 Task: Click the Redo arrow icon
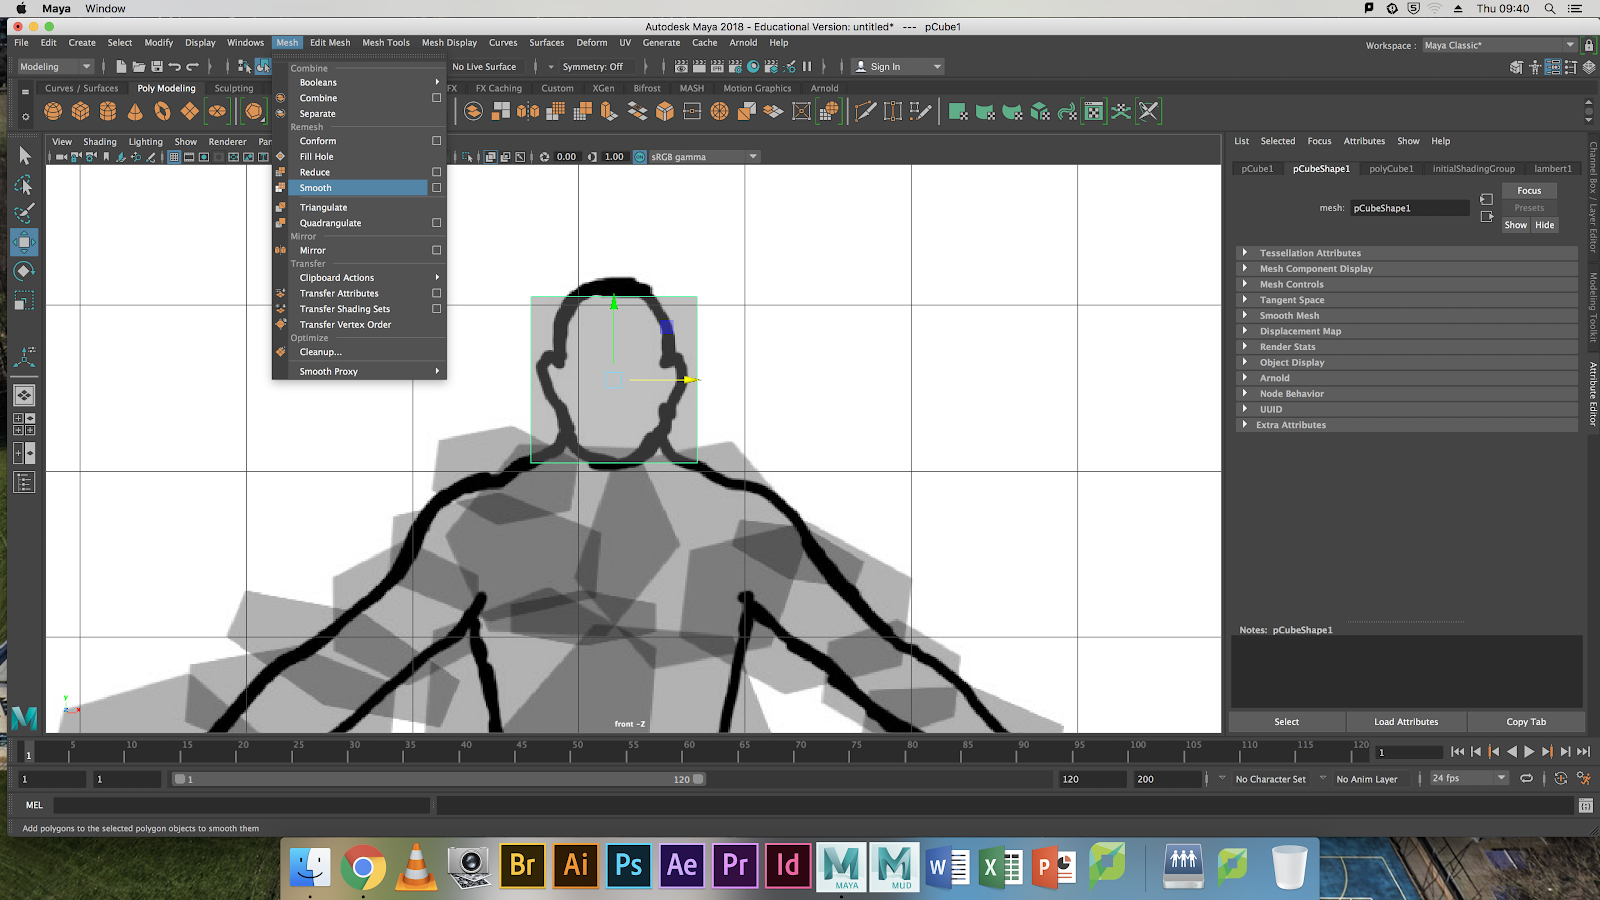(x=193, y=67)
